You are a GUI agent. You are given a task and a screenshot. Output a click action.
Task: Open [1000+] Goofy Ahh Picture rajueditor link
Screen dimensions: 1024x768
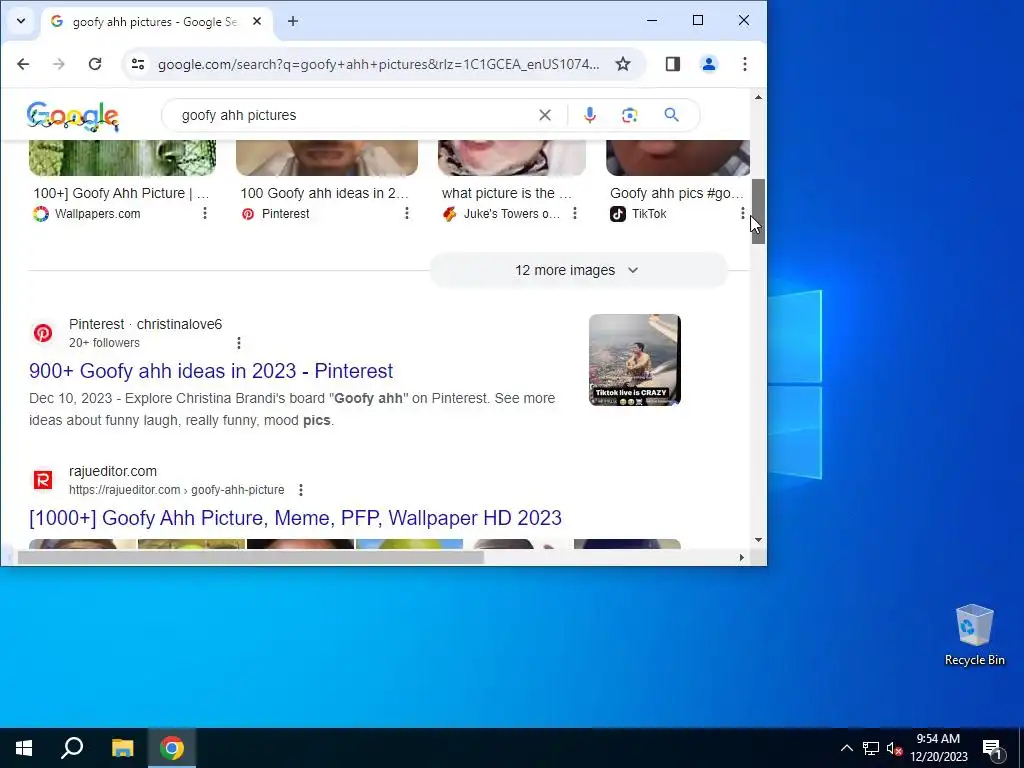295,518
